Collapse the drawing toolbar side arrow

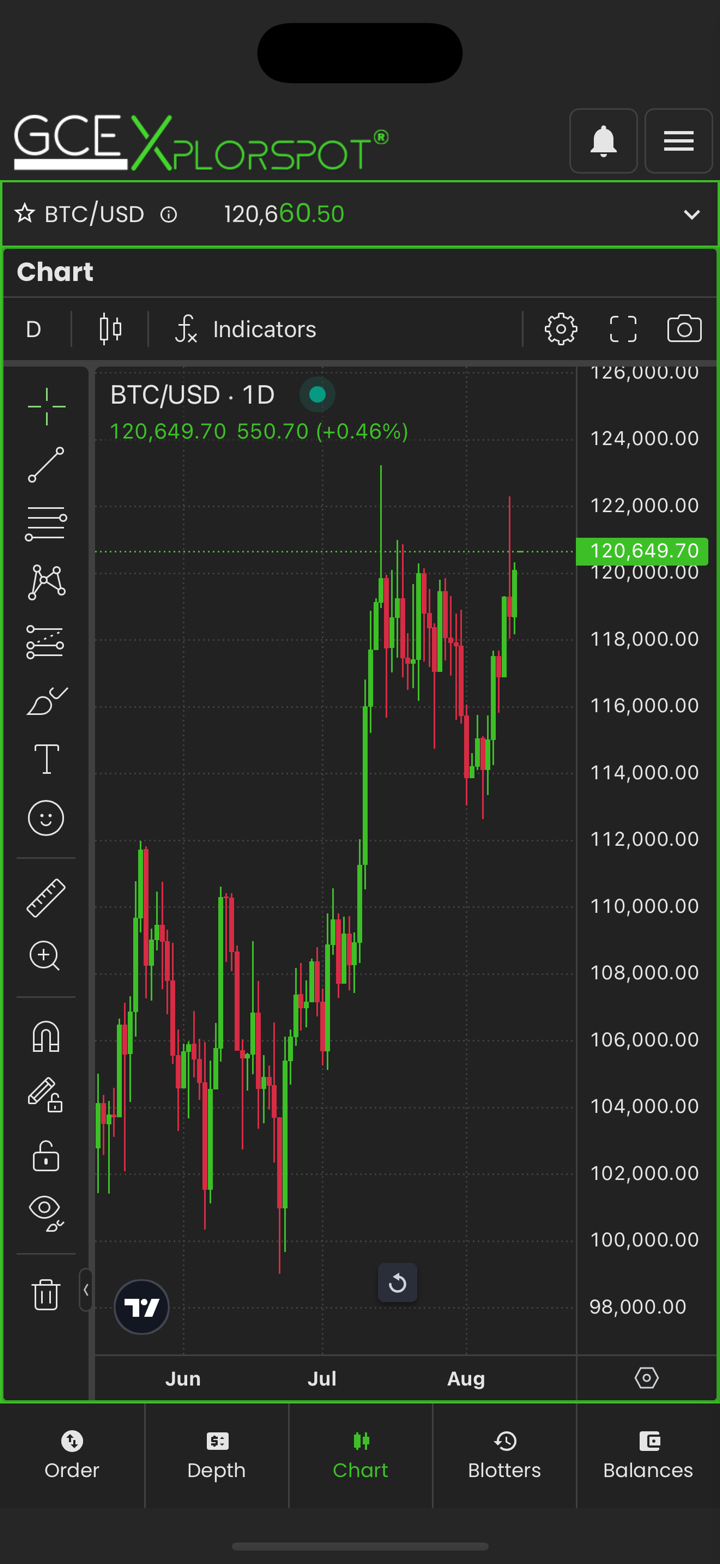coord(86,1290)
